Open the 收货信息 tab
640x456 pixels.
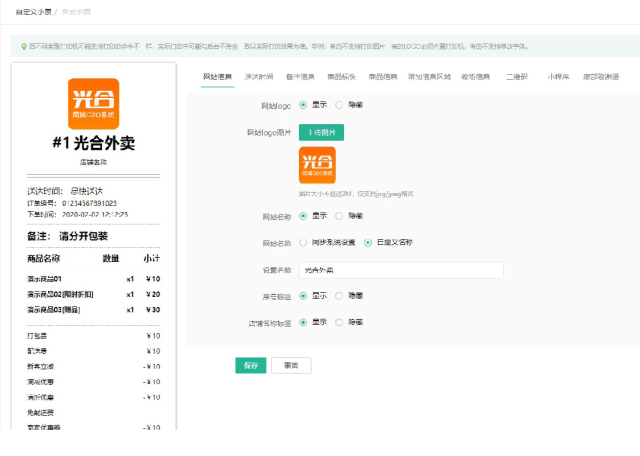coord(476,77)
